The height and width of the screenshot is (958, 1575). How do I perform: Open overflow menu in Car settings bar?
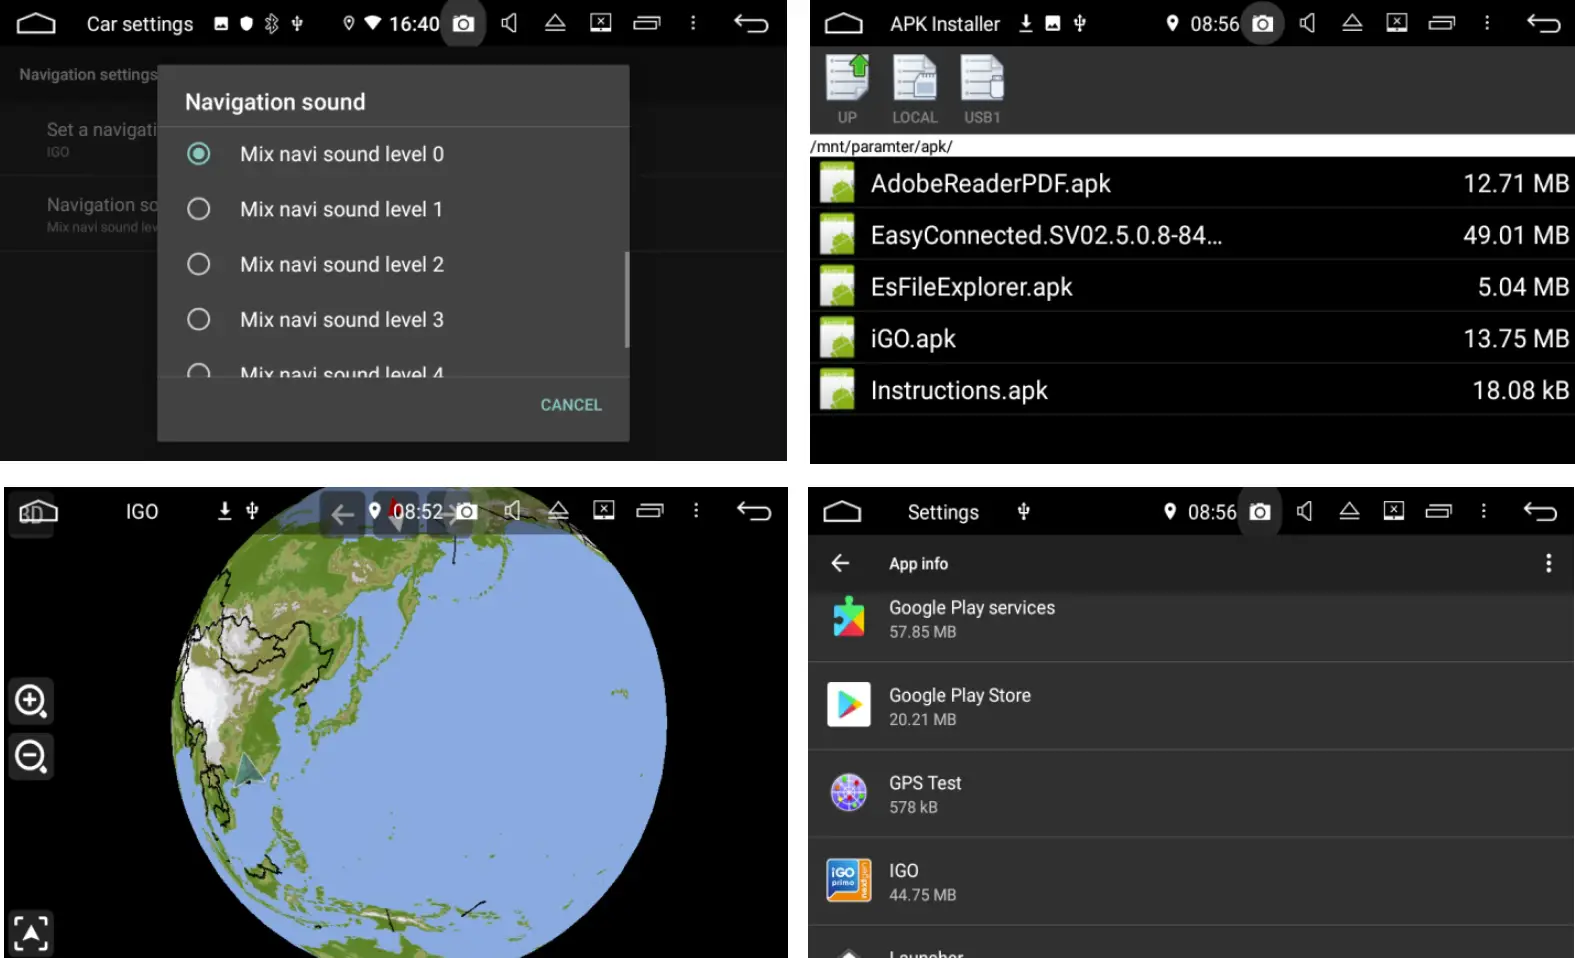[x=693, y=23]
